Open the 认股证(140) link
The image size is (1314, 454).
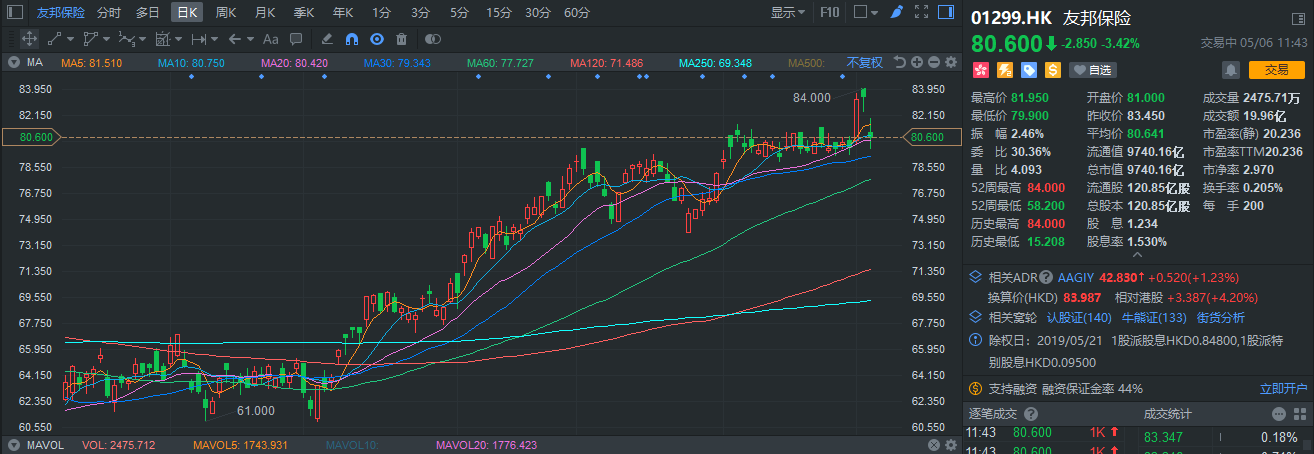click(x=1078, y=318)
